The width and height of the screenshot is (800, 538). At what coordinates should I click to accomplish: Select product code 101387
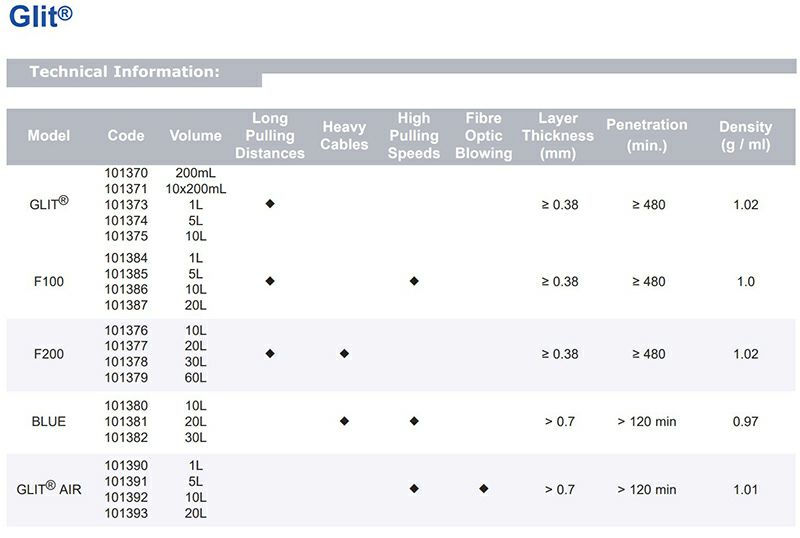point(126,305)
